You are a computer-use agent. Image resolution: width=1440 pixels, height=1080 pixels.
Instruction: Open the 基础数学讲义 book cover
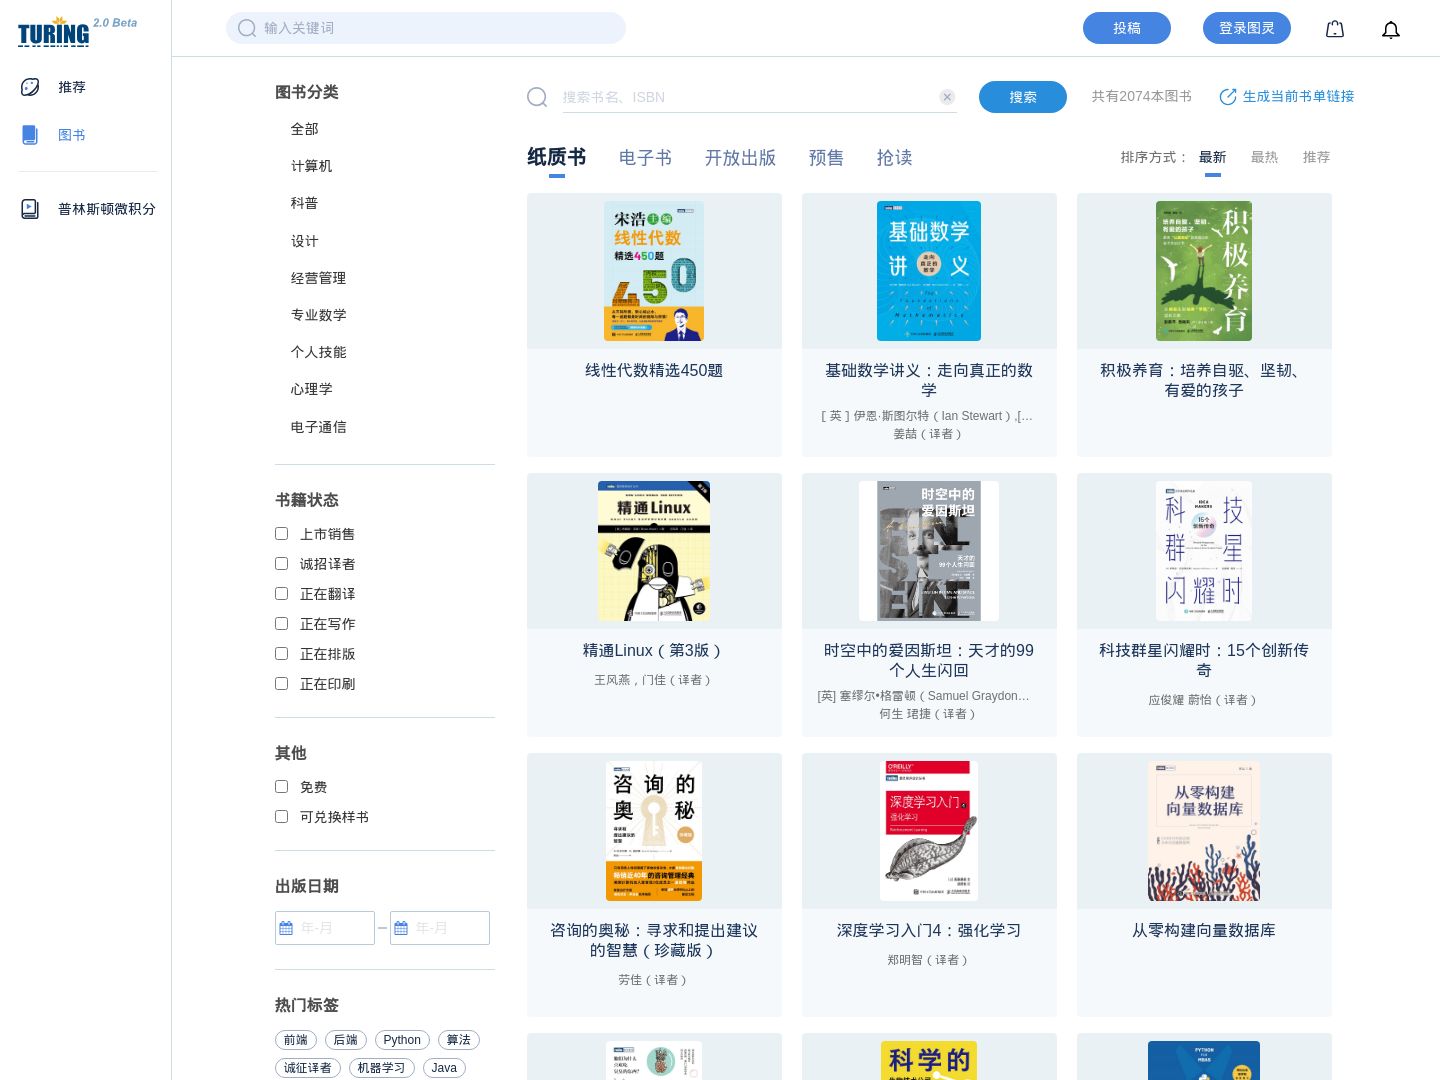929,271
